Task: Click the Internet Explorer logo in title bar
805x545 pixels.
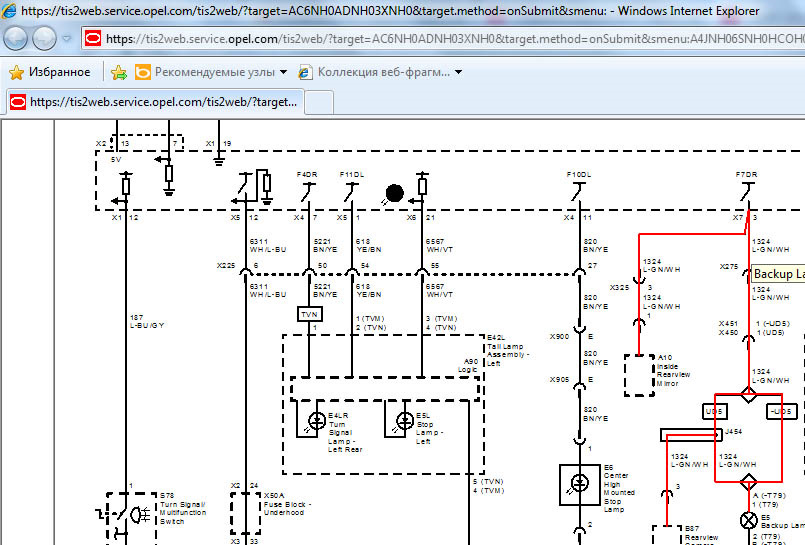Action: pos(8,10)
